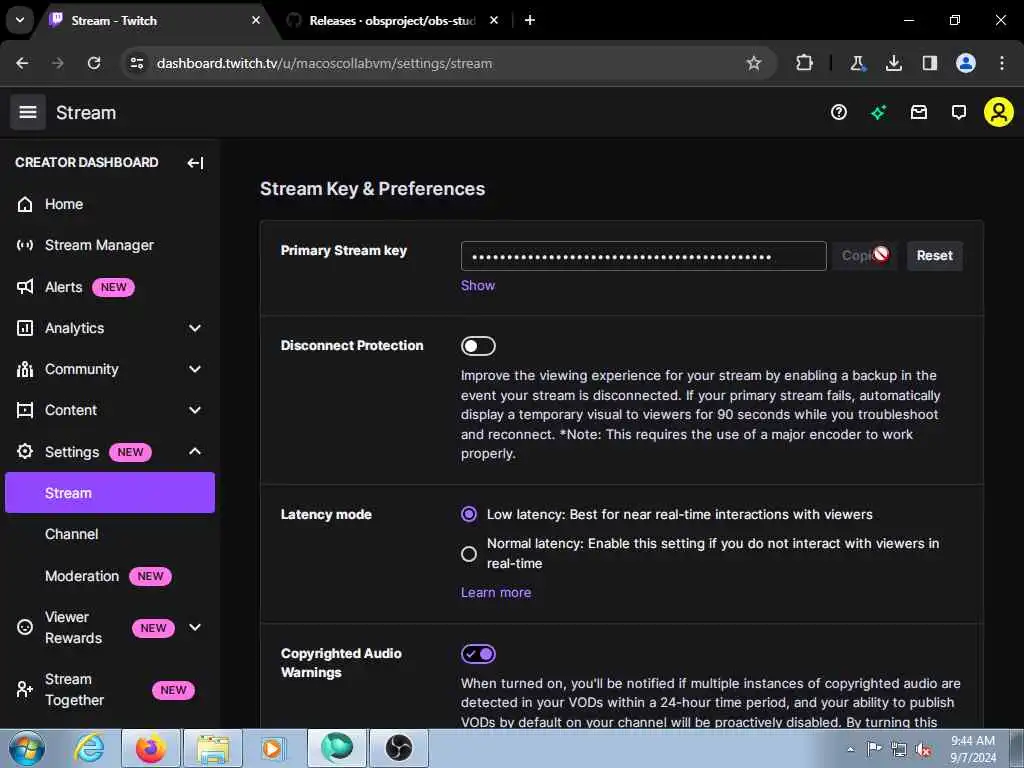The image size is (1024, 768).
Task: Open Chrome downloads
Action: pos(893,63)
